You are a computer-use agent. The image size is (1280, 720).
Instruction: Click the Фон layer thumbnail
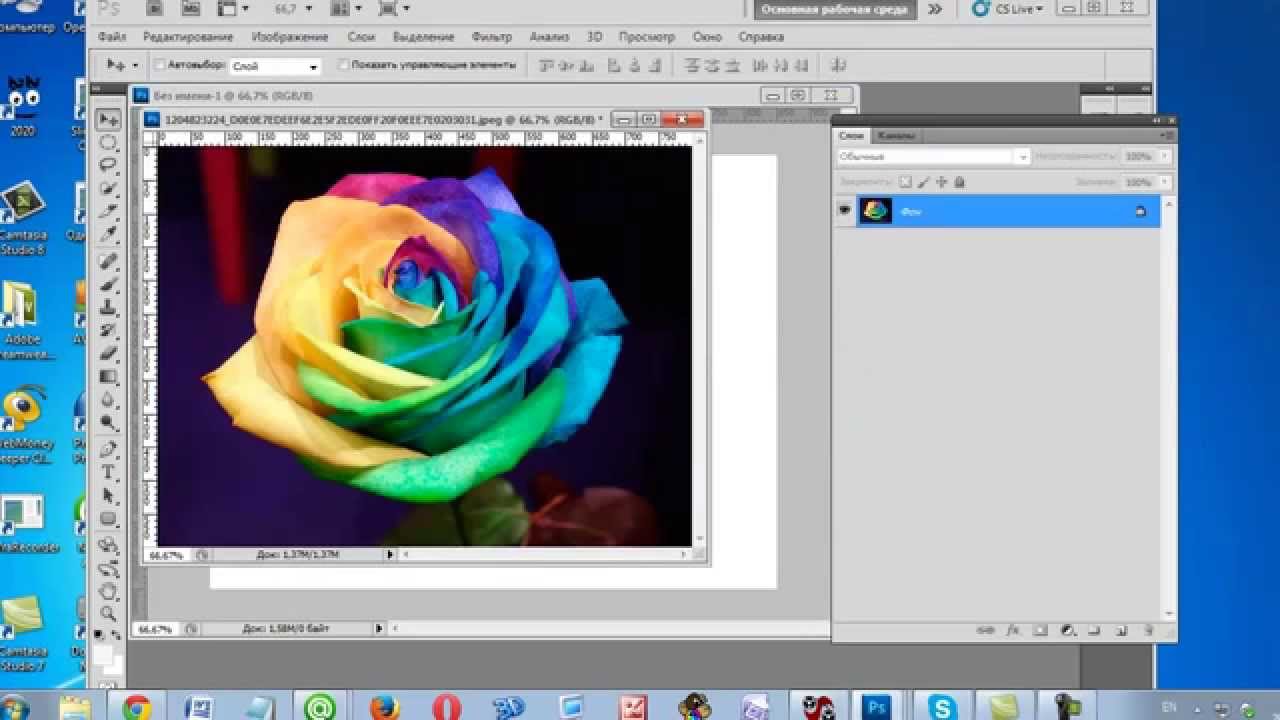pyautogui.click(x=876, y=211)
